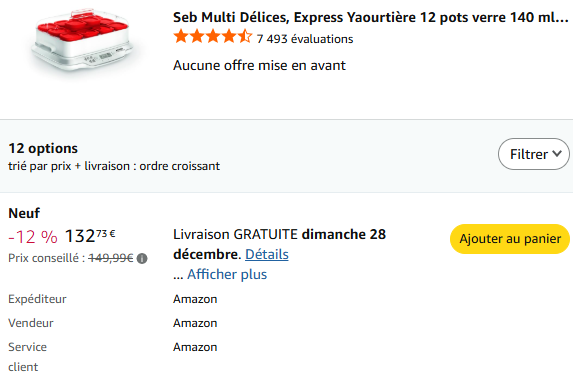Click the orange star rating icons

tap(213, 37)
